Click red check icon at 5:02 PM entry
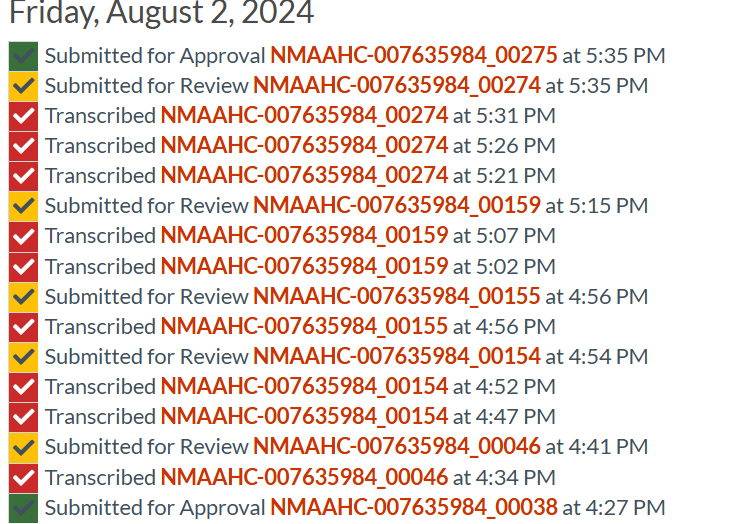Image resolution: width=732 pixels, height=524 pixels. pyautogui.click(x=23, y=267)
